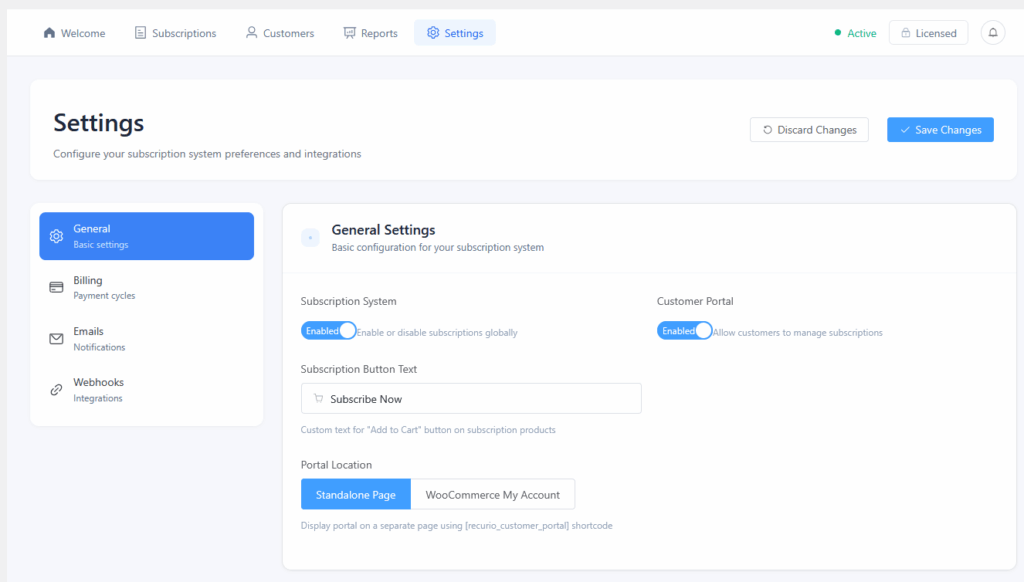Turn off the Customer Portal toggle
Image resolution: width=1024 pixels, height=582 pixels.
[684, 331]
